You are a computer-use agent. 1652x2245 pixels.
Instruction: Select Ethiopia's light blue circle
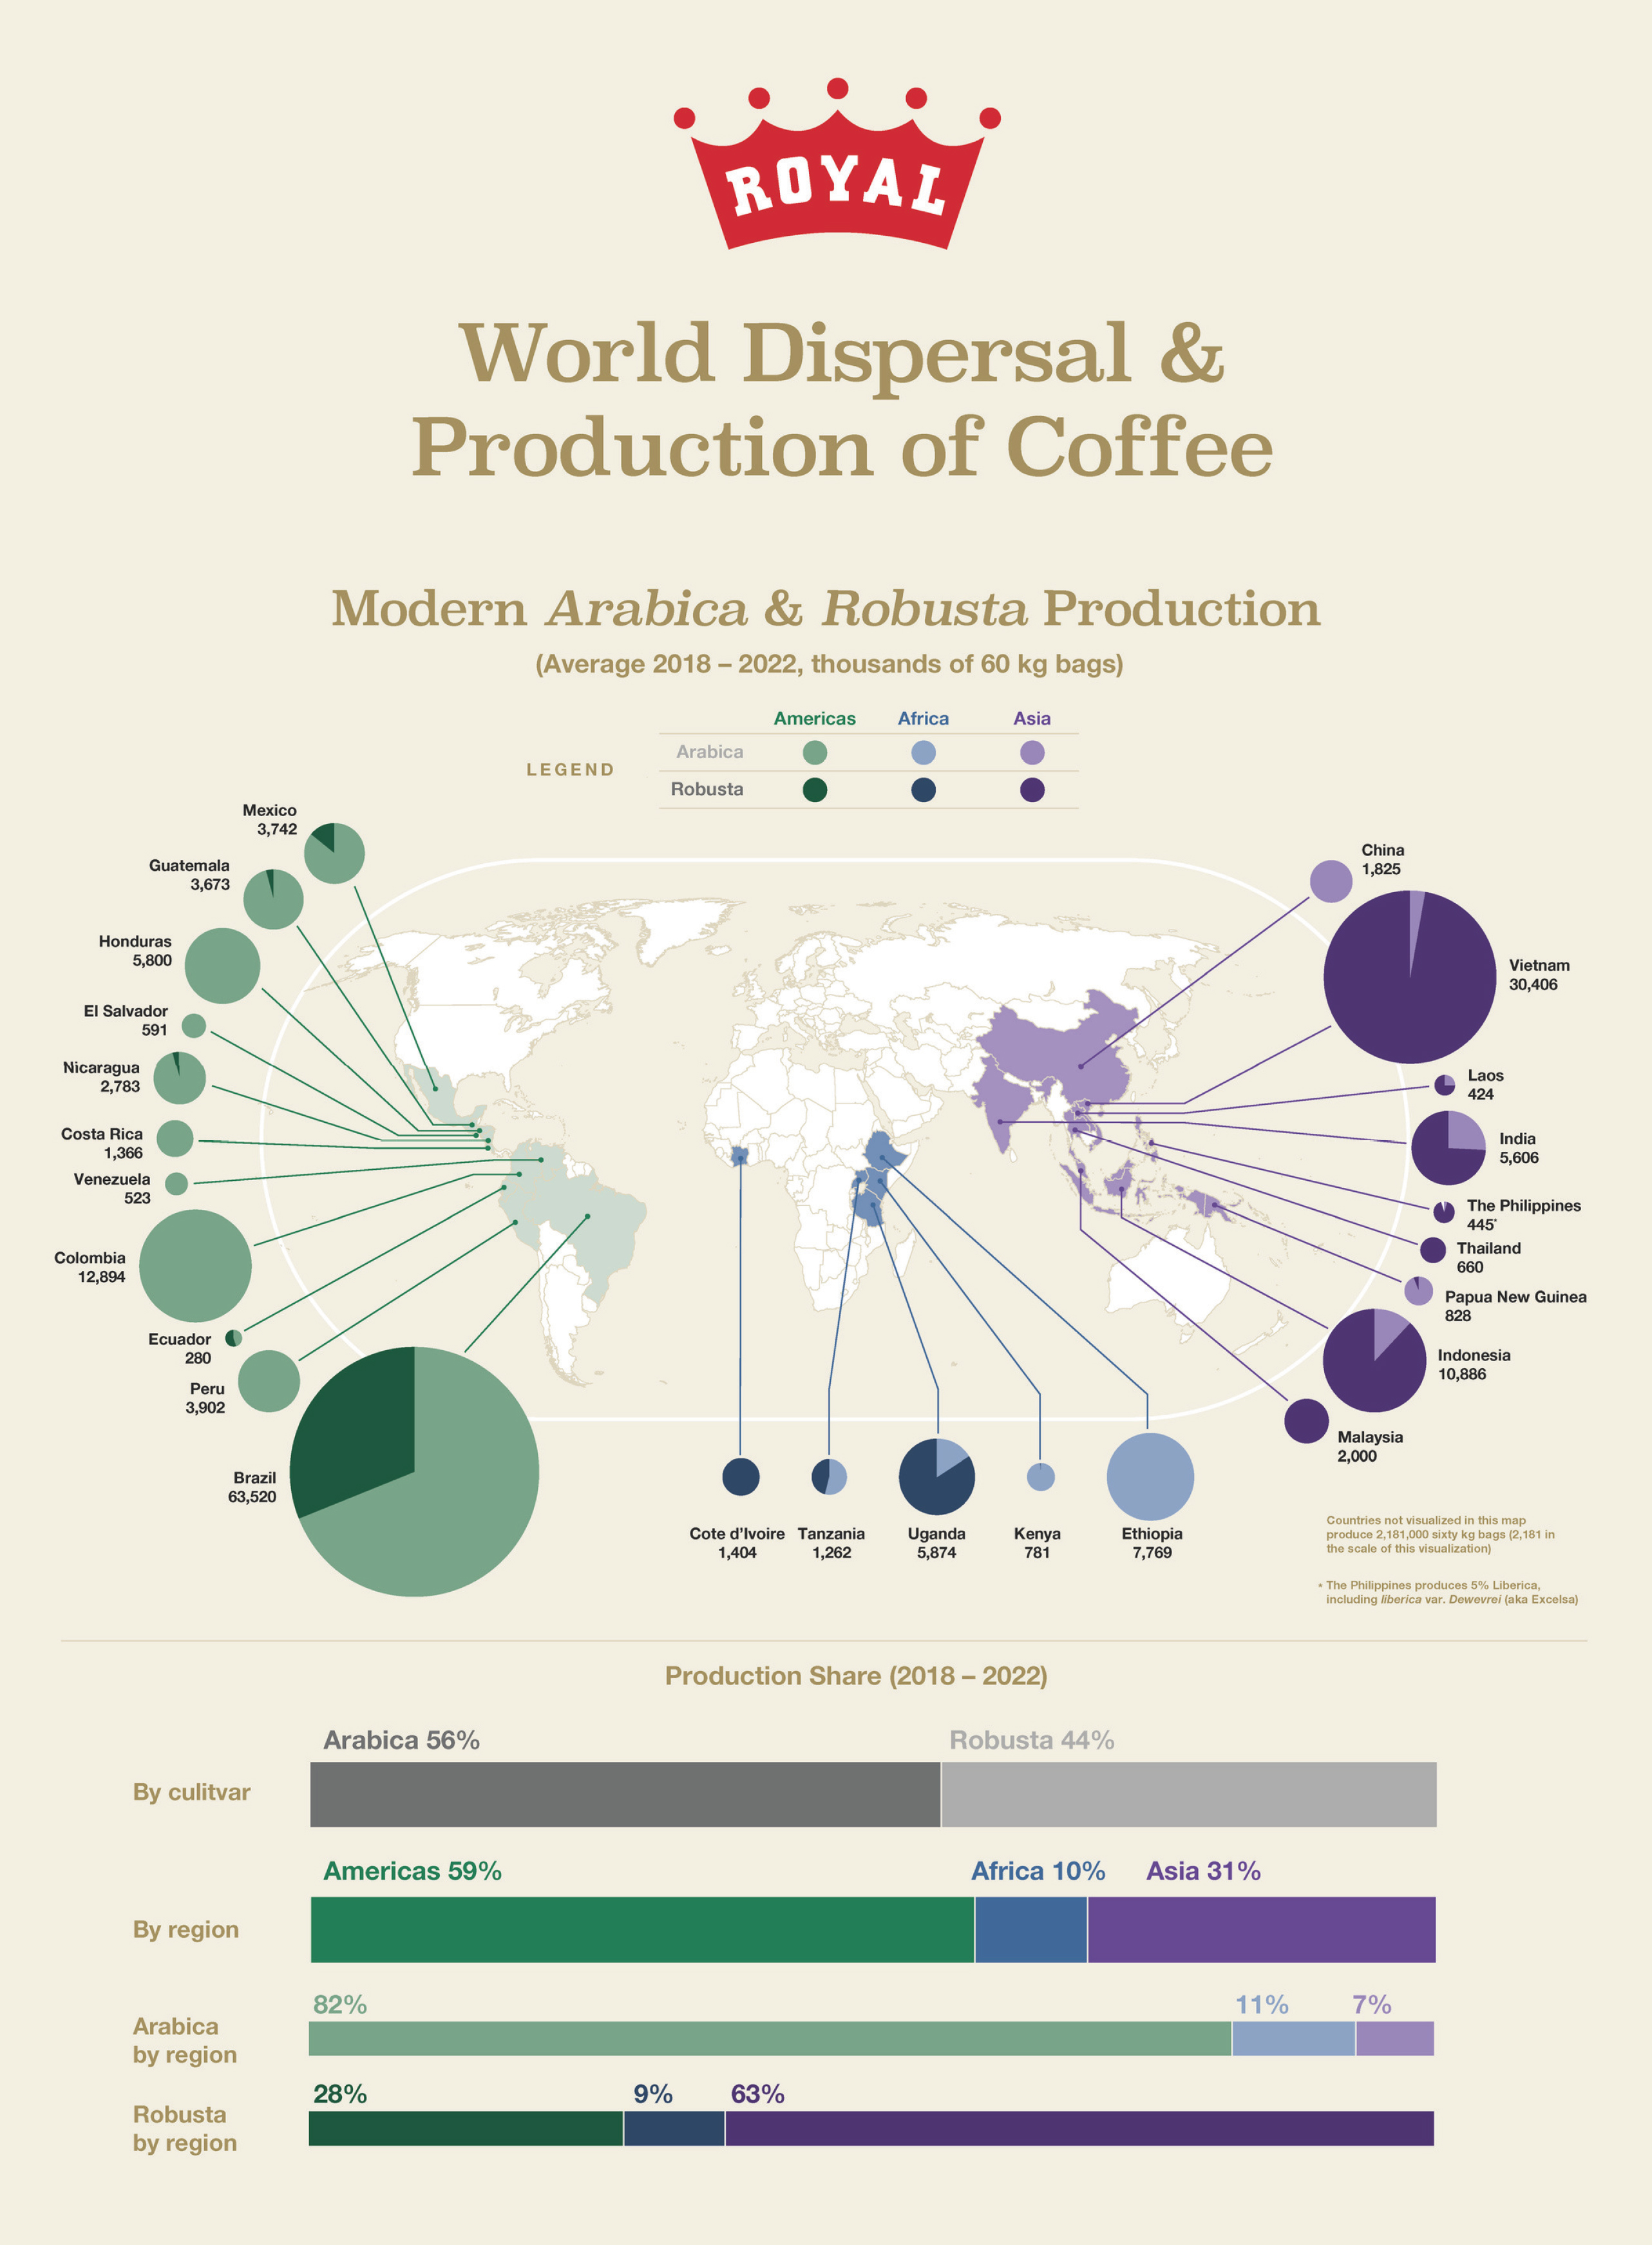1150,1476
